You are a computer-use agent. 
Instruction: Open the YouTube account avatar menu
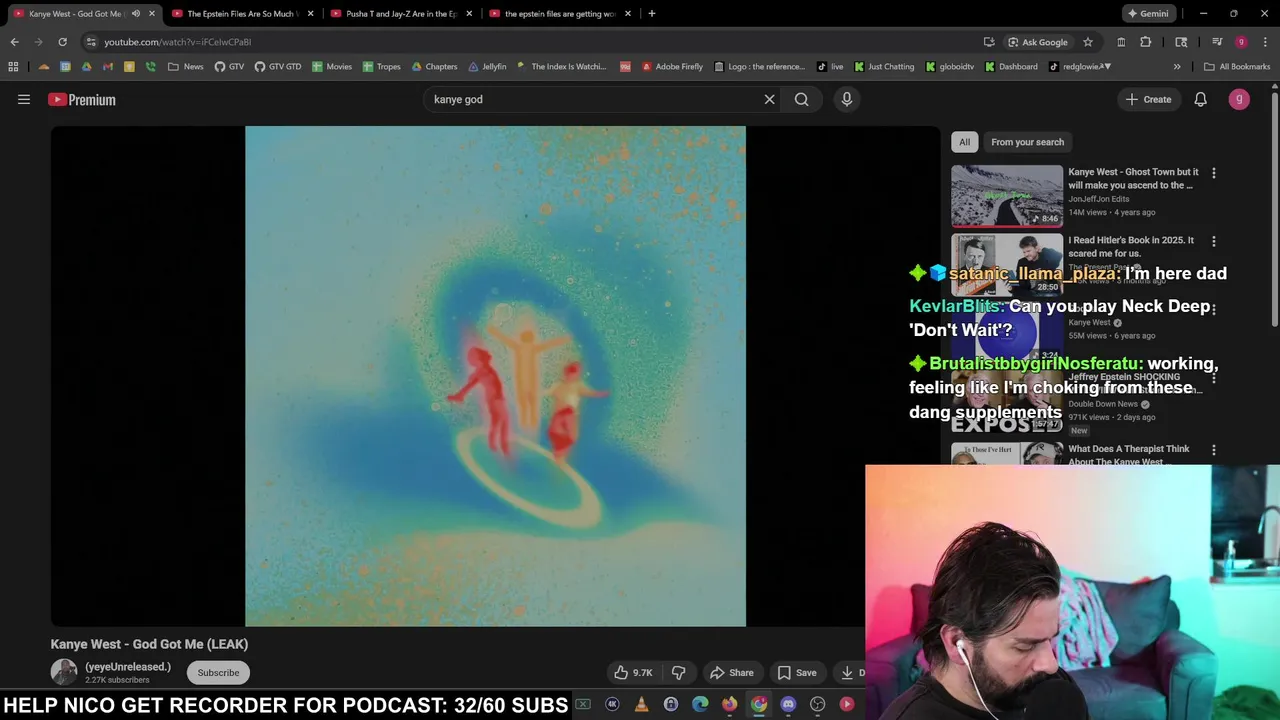[1239, 99]
